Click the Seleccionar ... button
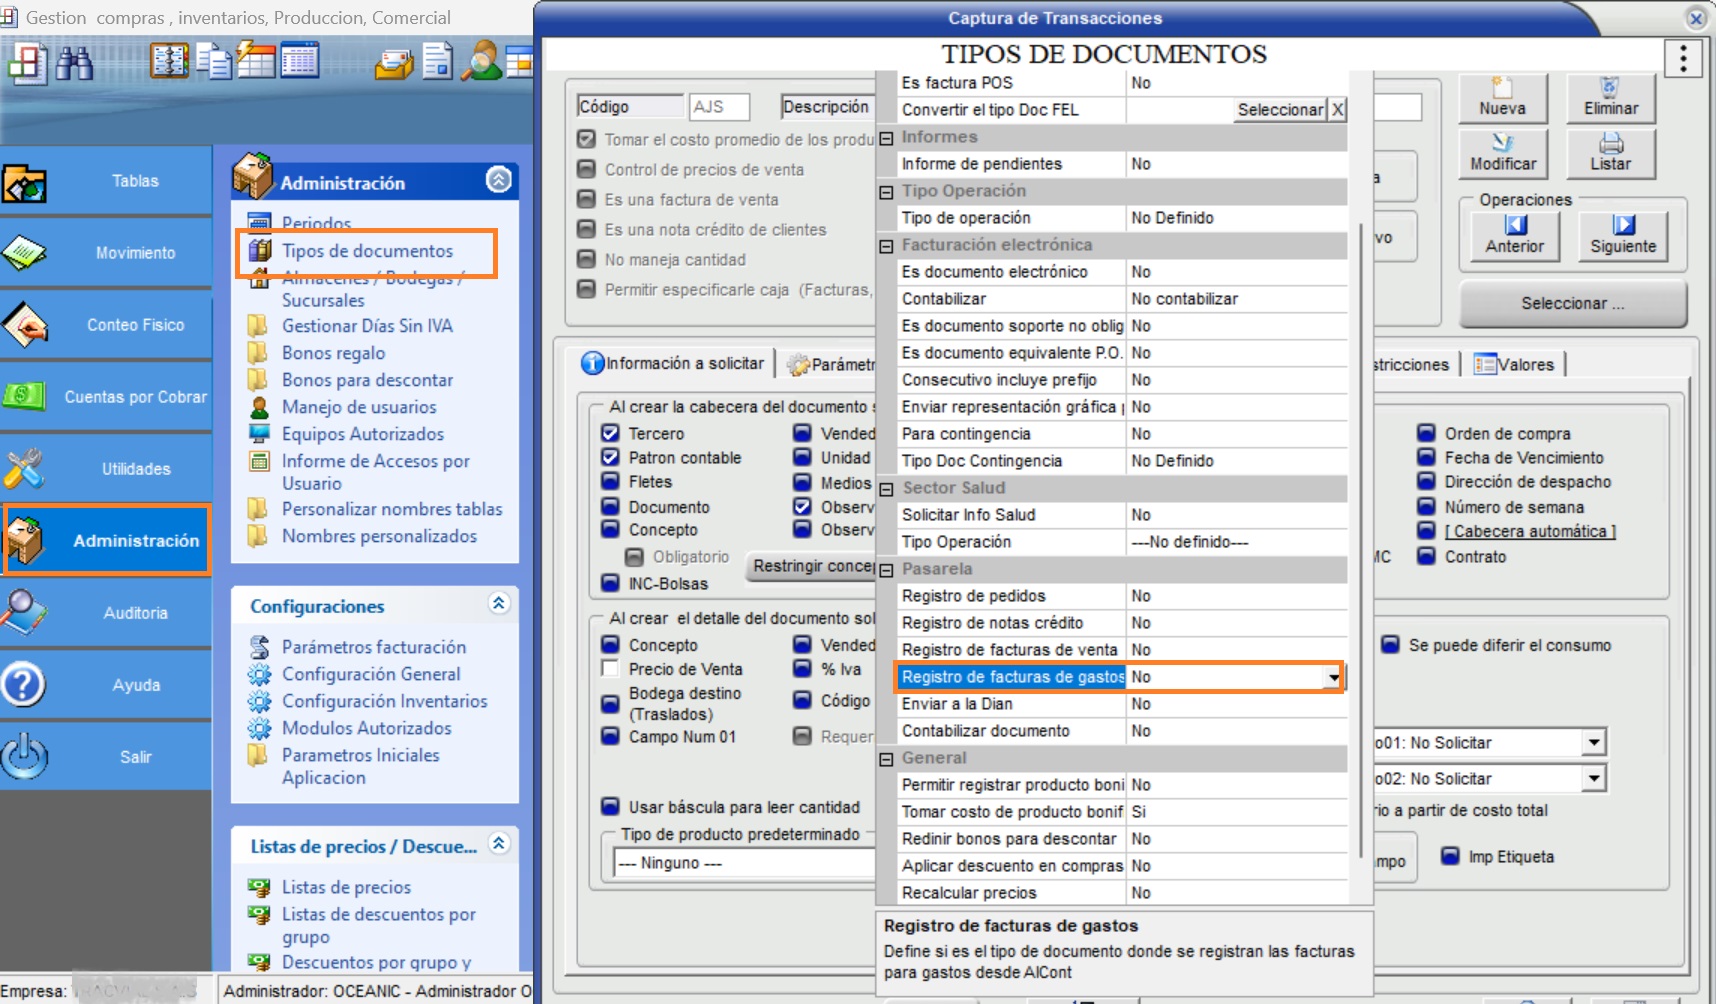Screen dimensions: 1716x1004 coord(1572,304)
